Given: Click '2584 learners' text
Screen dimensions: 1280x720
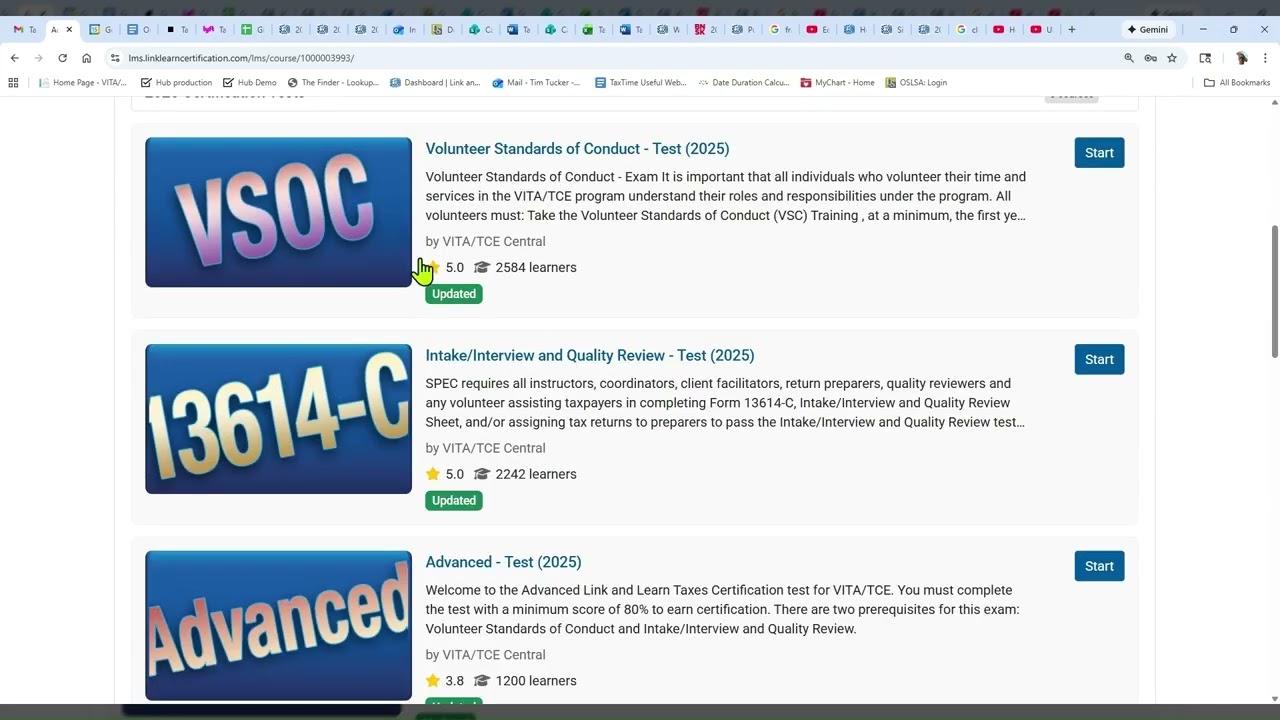Looking at the screenshot, I should [536, 268].
